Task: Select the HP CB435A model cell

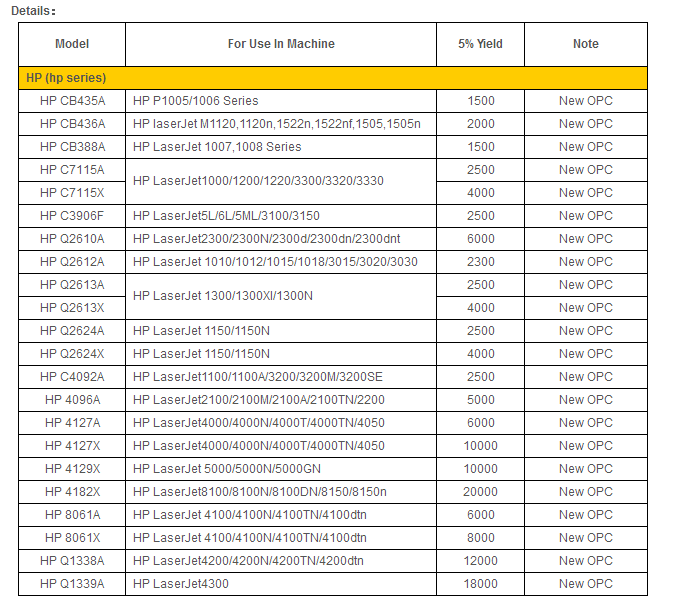Action: click(x=72, y=101)
